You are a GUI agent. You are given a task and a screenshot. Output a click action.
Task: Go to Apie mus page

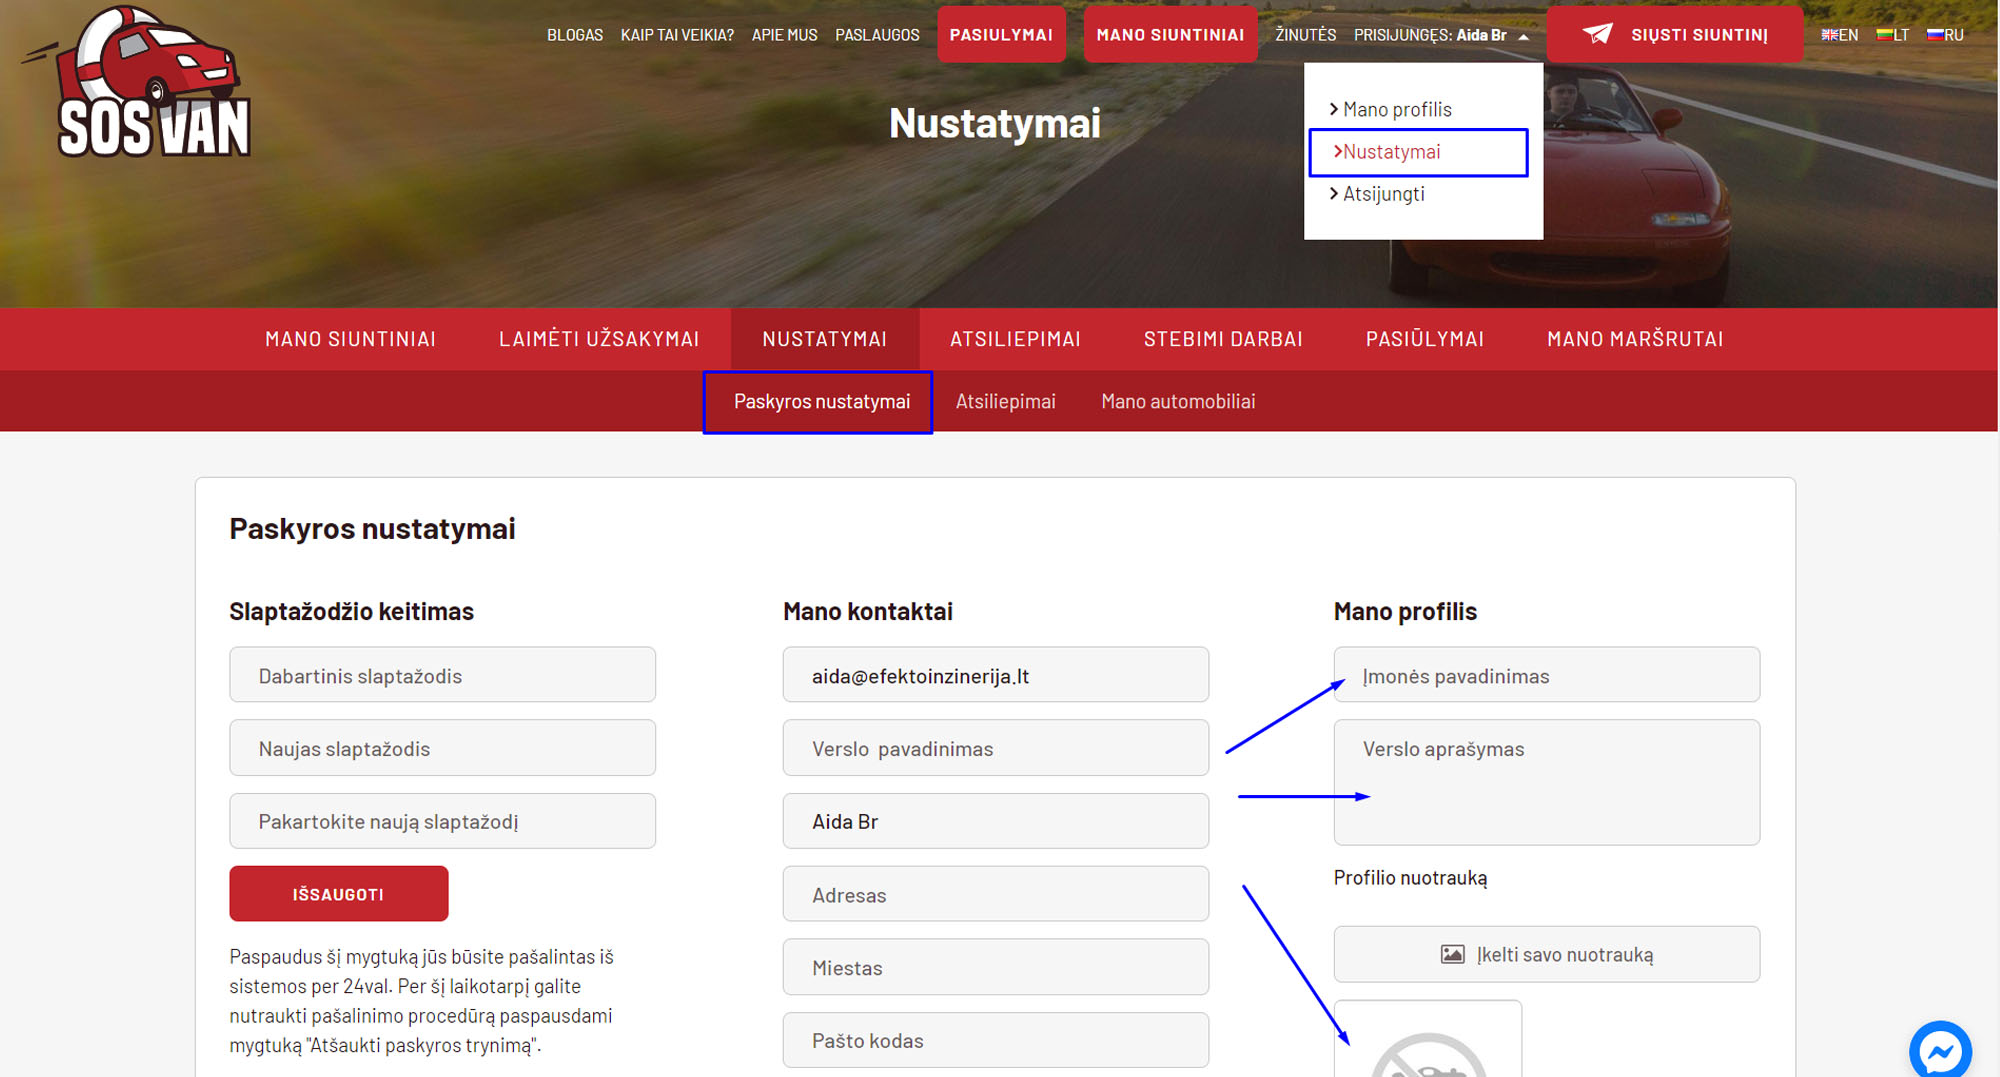(x=784, y=35)
